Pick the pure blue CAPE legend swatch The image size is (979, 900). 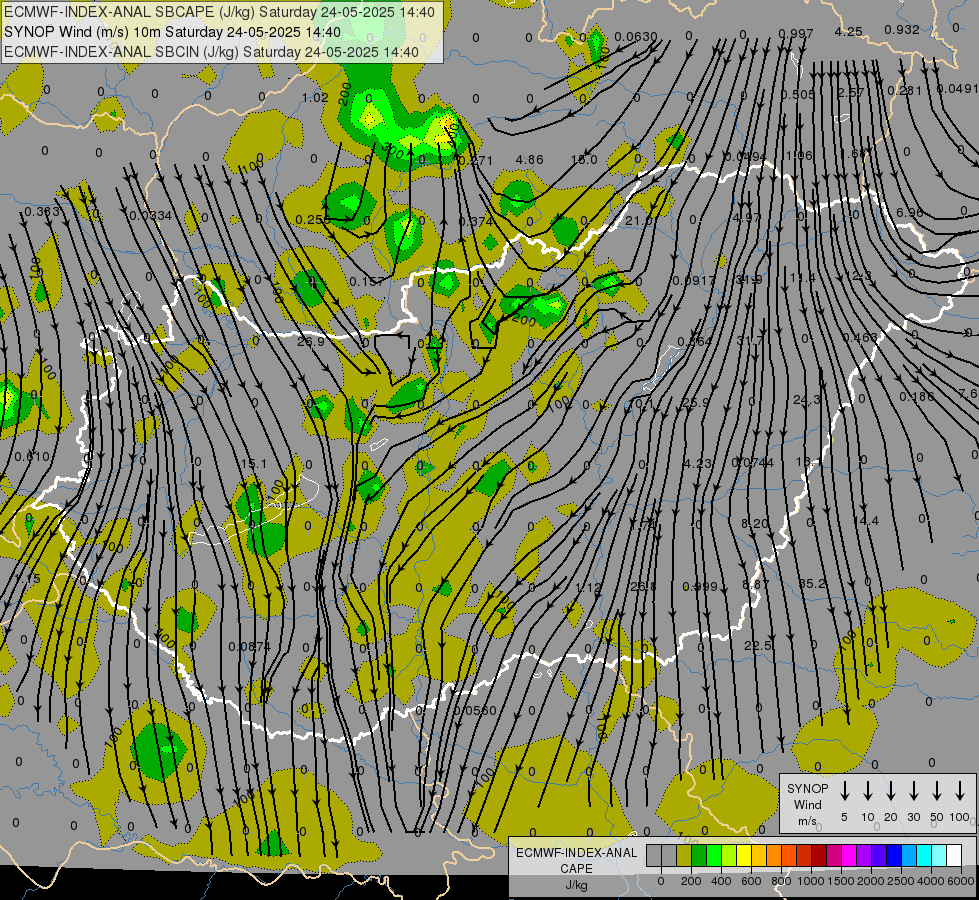click(893, 855)
